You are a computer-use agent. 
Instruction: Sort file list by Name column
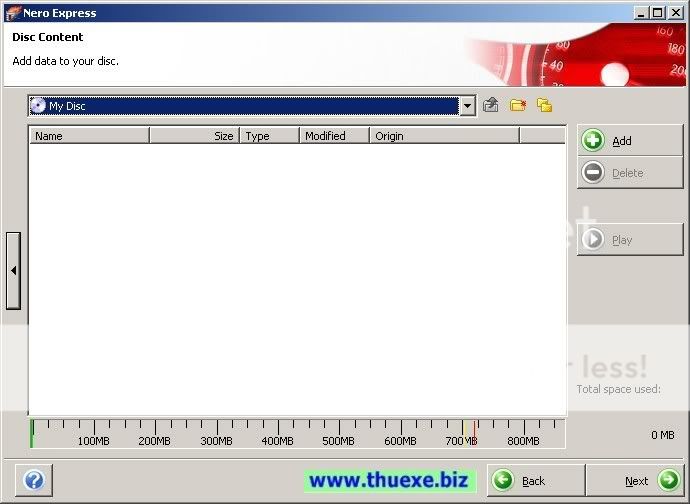click(x=89, y=136)
